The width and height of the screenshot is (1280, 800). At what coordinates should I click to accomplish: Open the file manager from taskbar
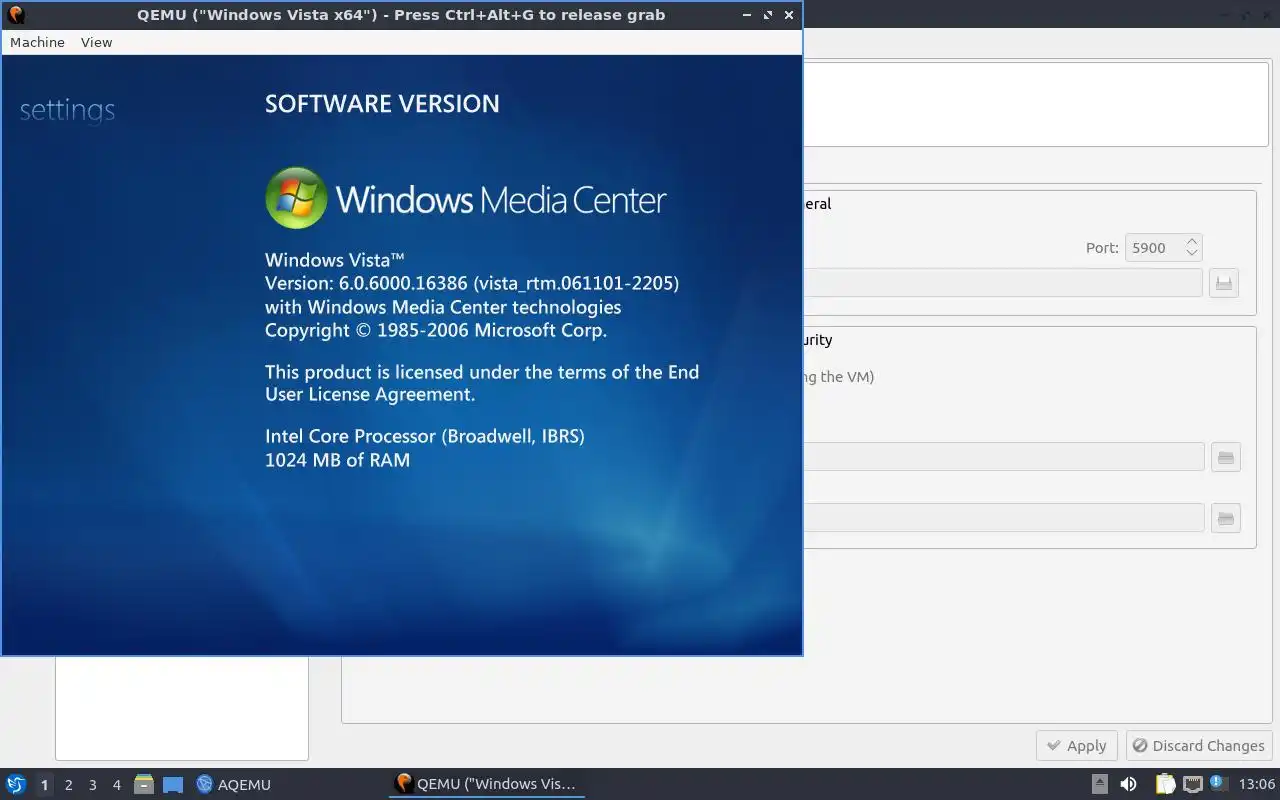coord(144,785)
